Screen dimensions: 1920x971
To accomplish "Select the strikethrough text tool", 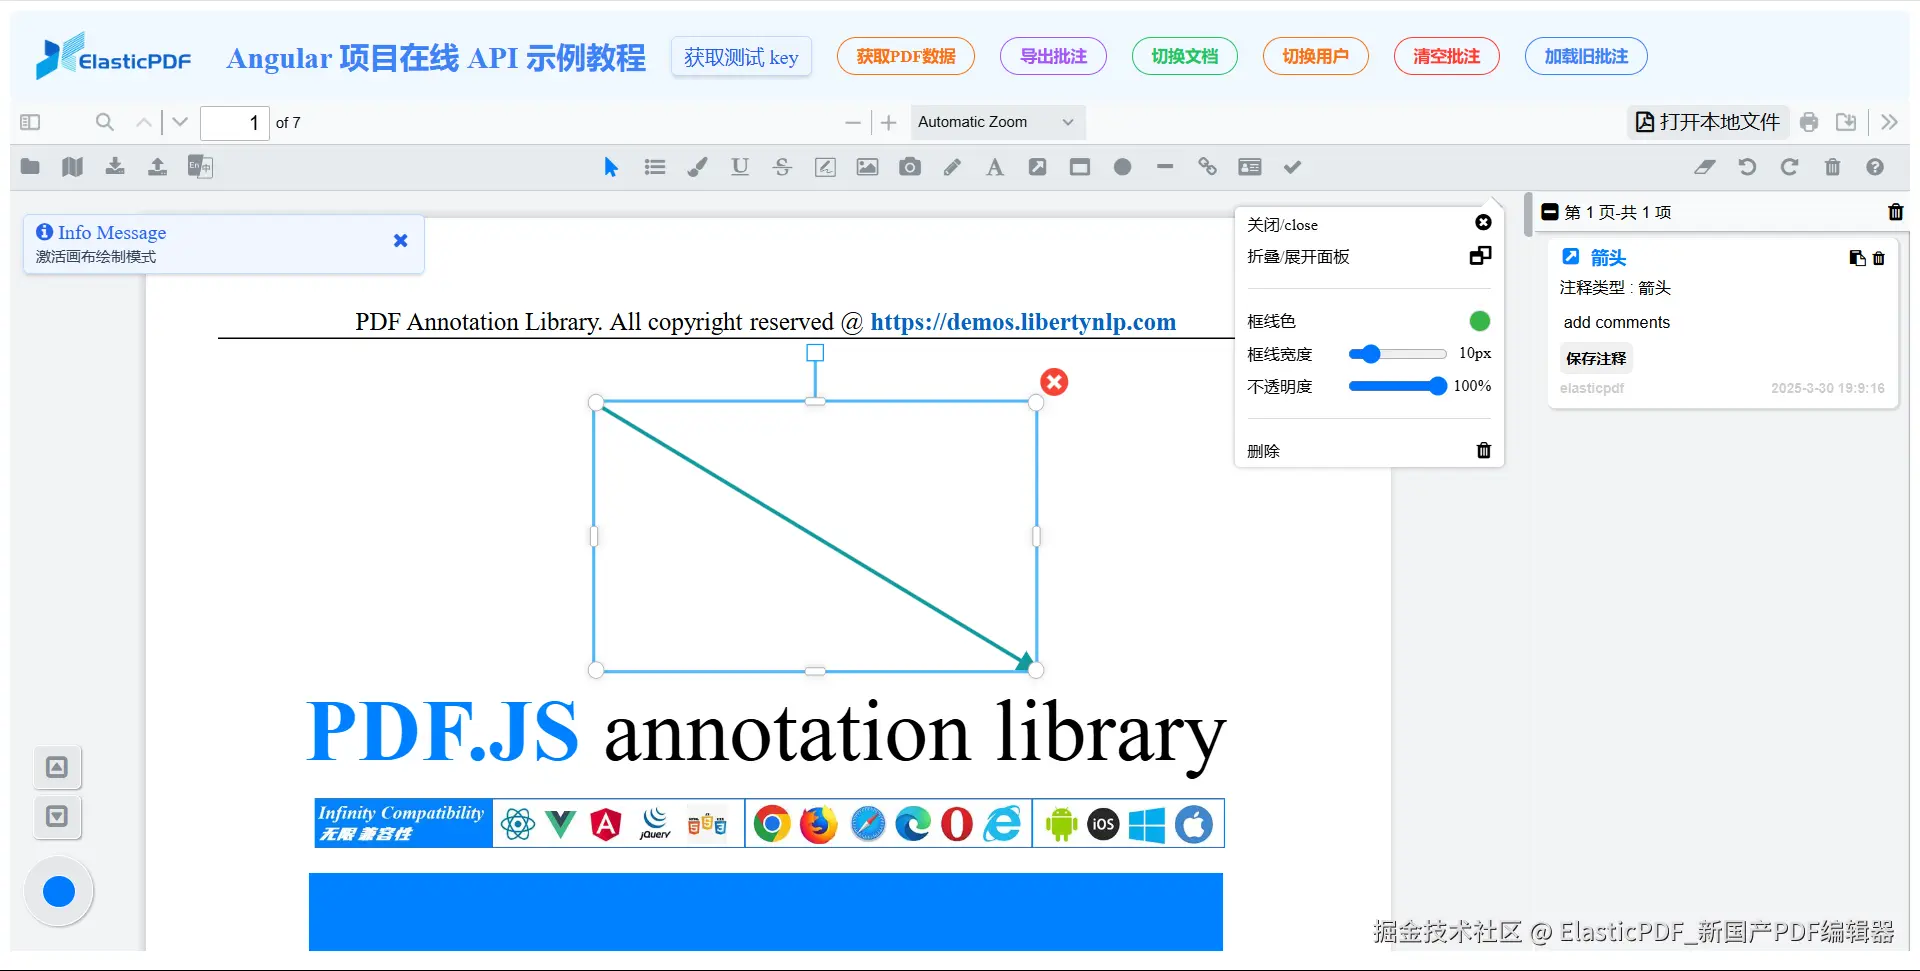I will tap(782, 167).
